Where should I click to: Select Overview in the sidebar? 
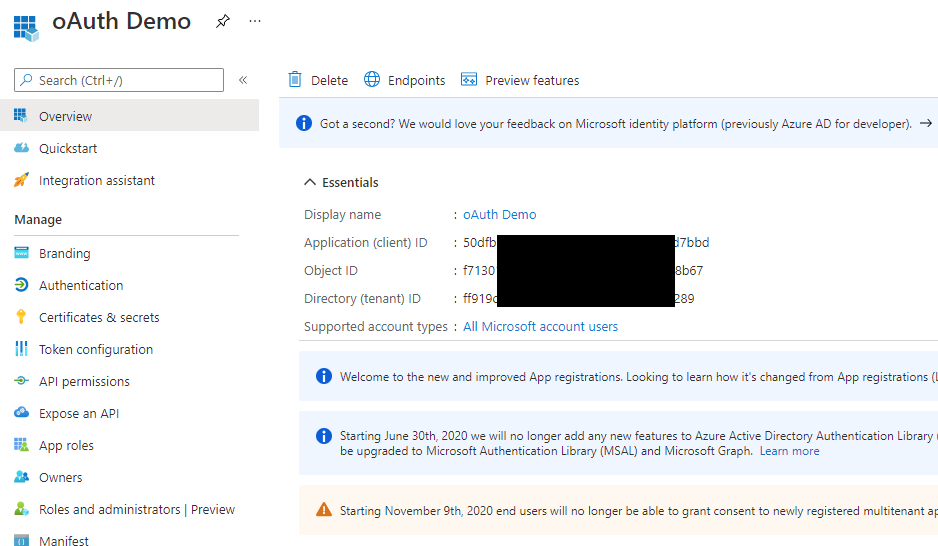(65, 117)
